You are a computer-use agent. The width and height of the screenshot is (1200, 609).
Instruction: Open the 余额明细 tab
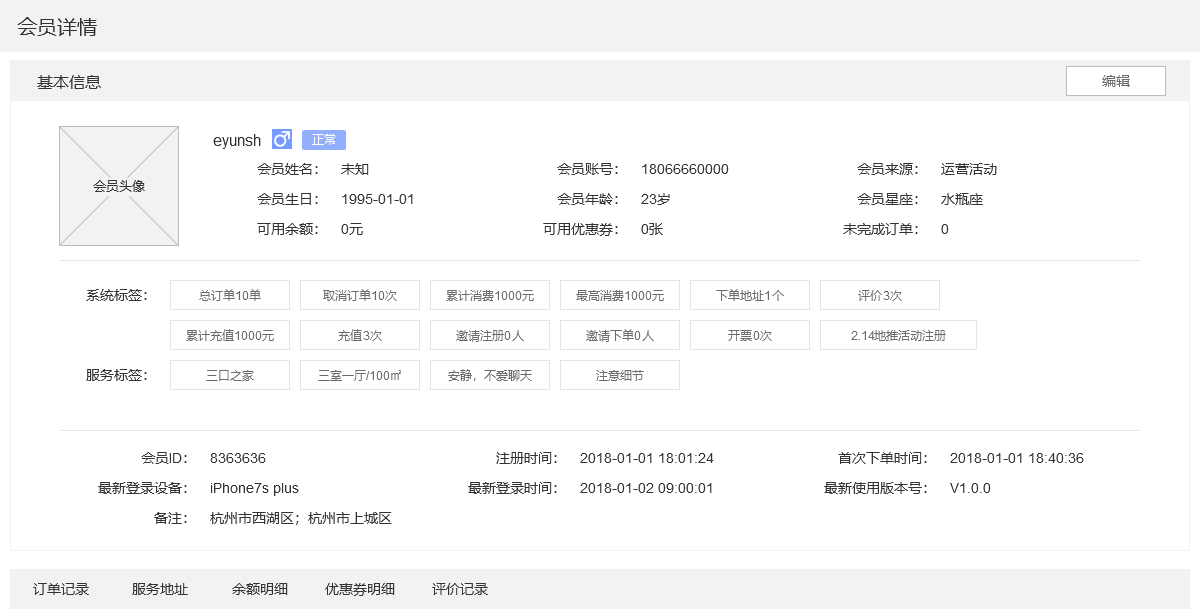260,589
